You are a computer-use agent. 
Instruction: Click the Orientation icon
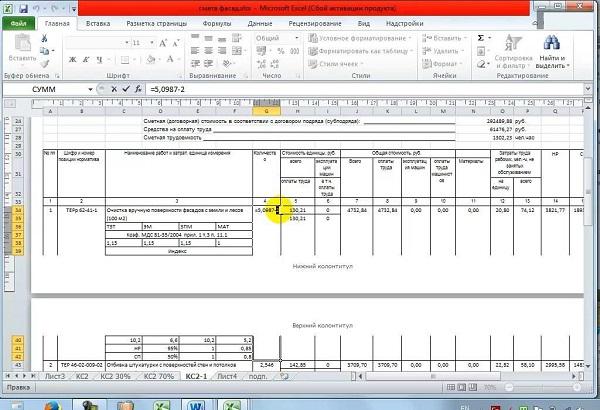(x=227, y=64)
